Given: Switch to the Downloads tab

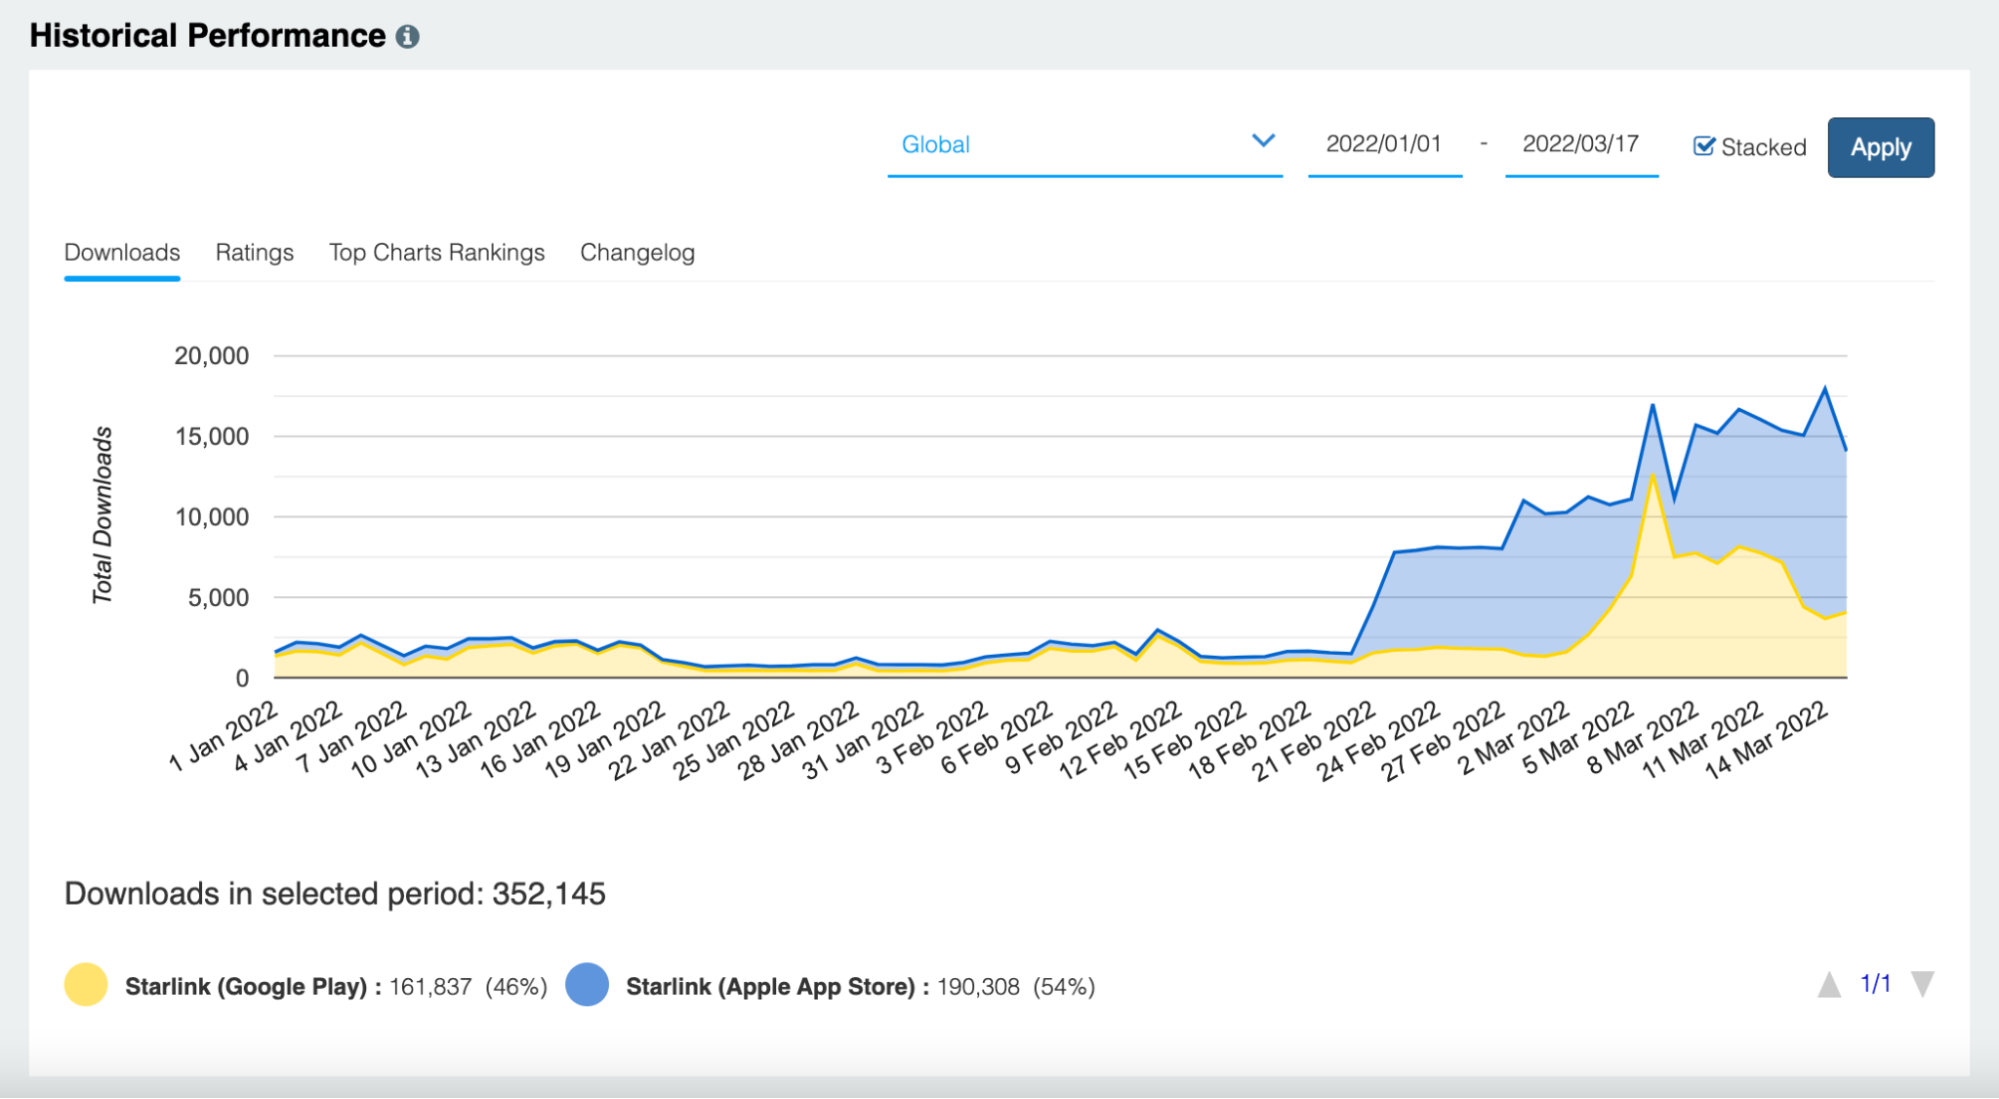Looking at the screenshot, I should [x=122, y=253].
